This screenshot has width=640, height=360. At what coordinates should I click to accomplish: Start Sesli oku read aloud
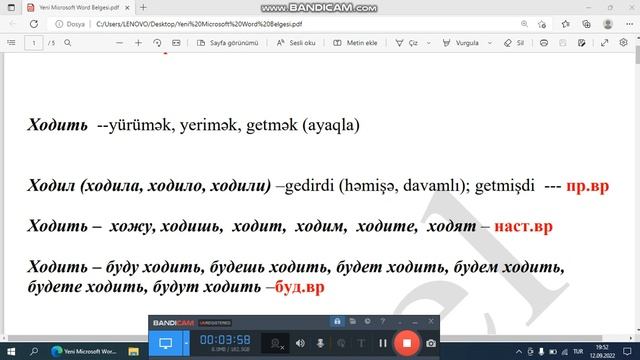[296, 42]
